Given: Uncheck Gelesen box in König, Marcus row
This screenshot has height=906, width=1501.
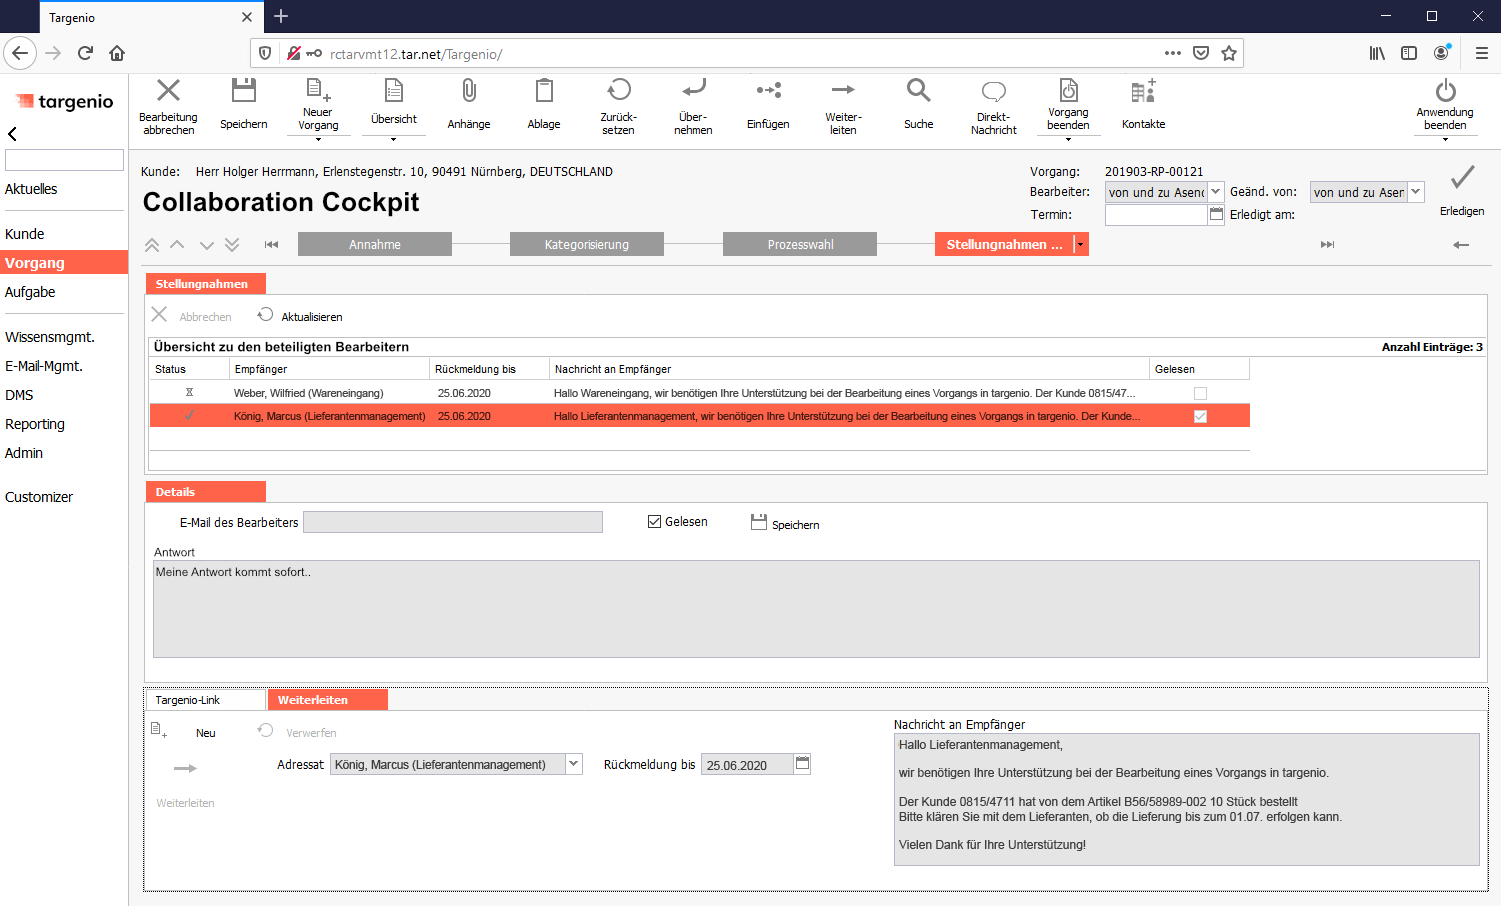Looking at the screenshot, I should pyautogui.click(x=1200, y=416).
